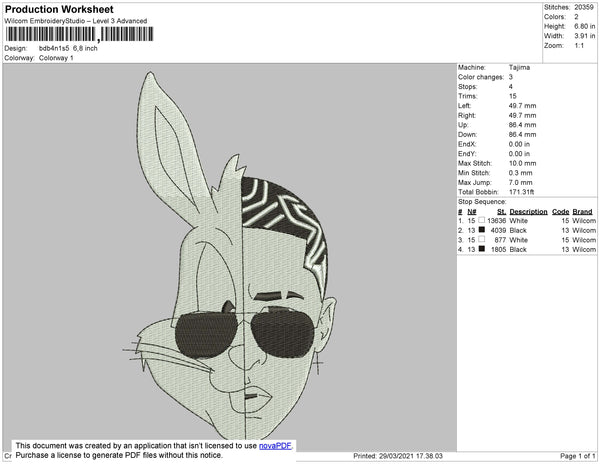Click the EndY value 0.00 in
The width and height of the screenshot is (600, 464).
click(519, 154)
